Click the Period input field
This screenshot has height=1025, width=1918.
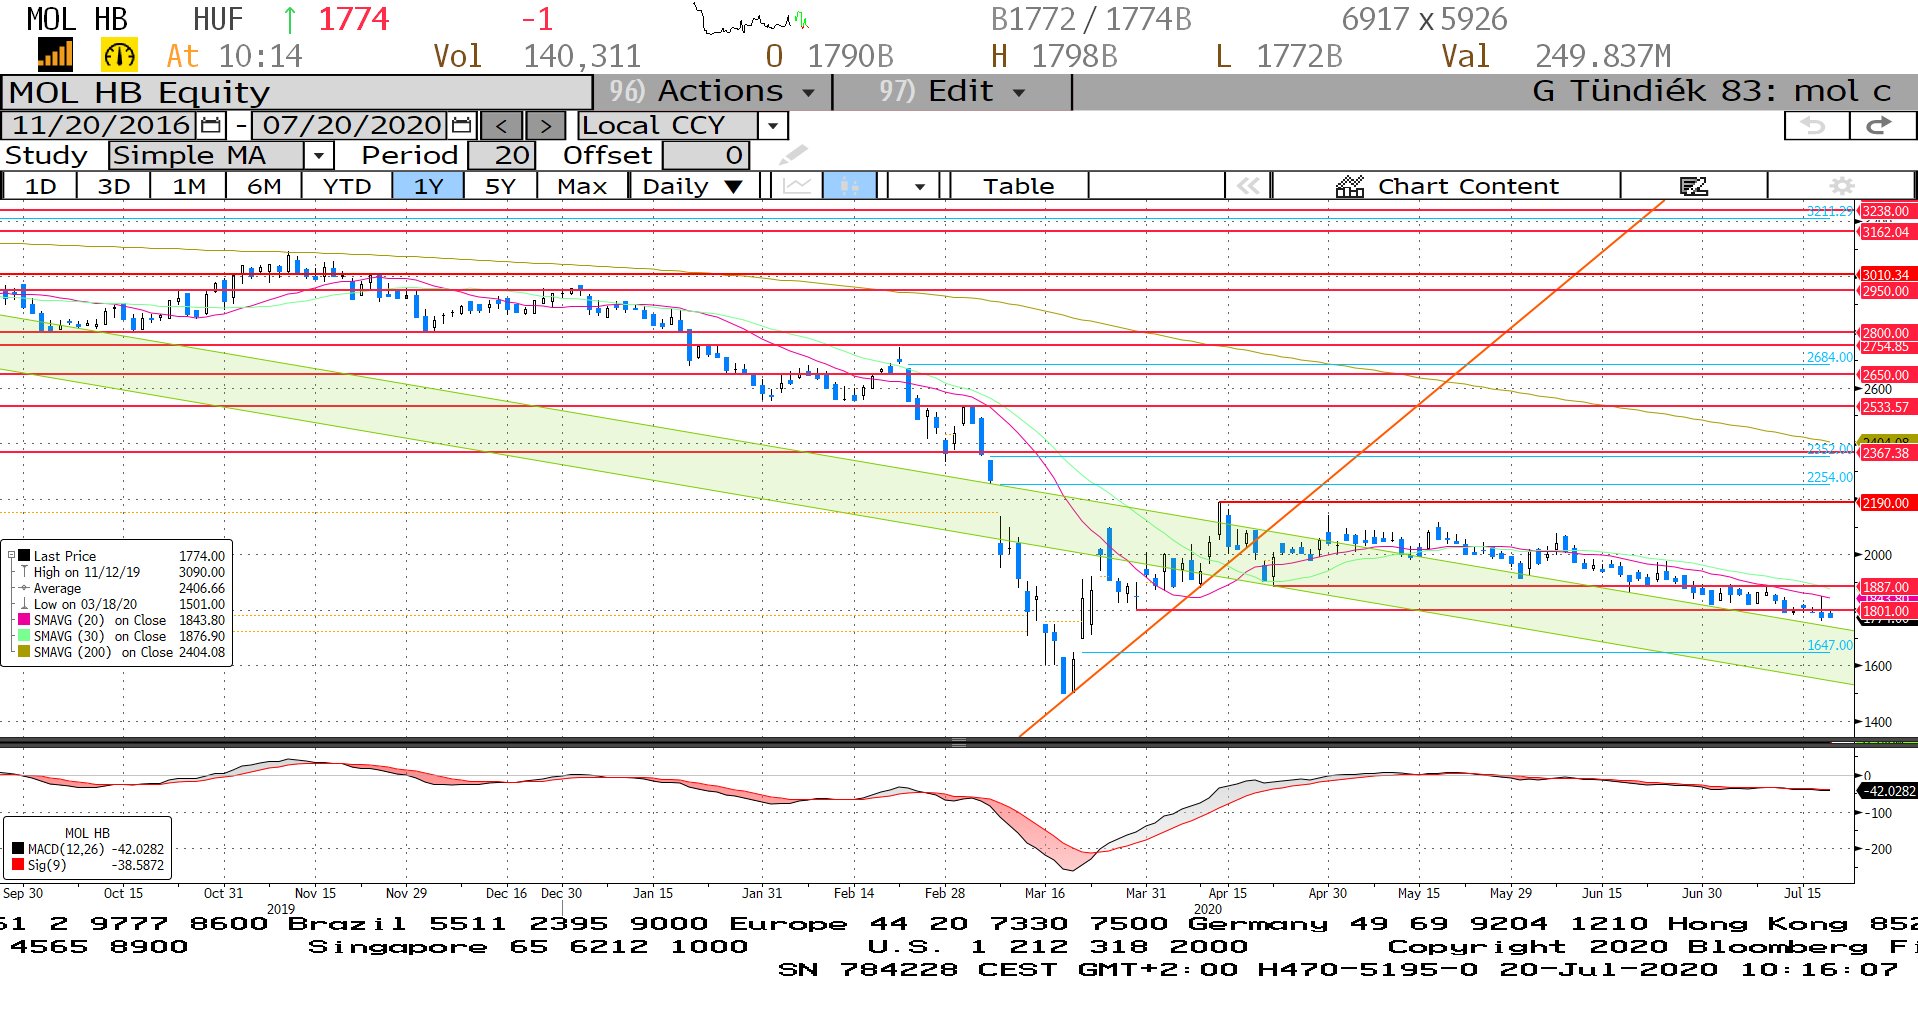[x=501, y=155]
